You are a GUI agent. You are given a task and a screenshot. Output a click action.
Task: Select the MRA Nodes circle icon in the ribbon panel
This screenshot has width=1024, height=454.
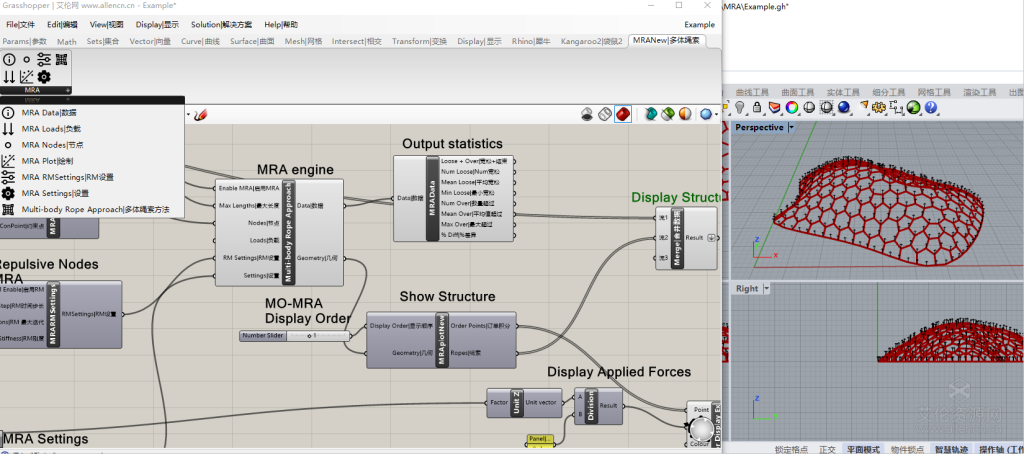pos(26,59)
